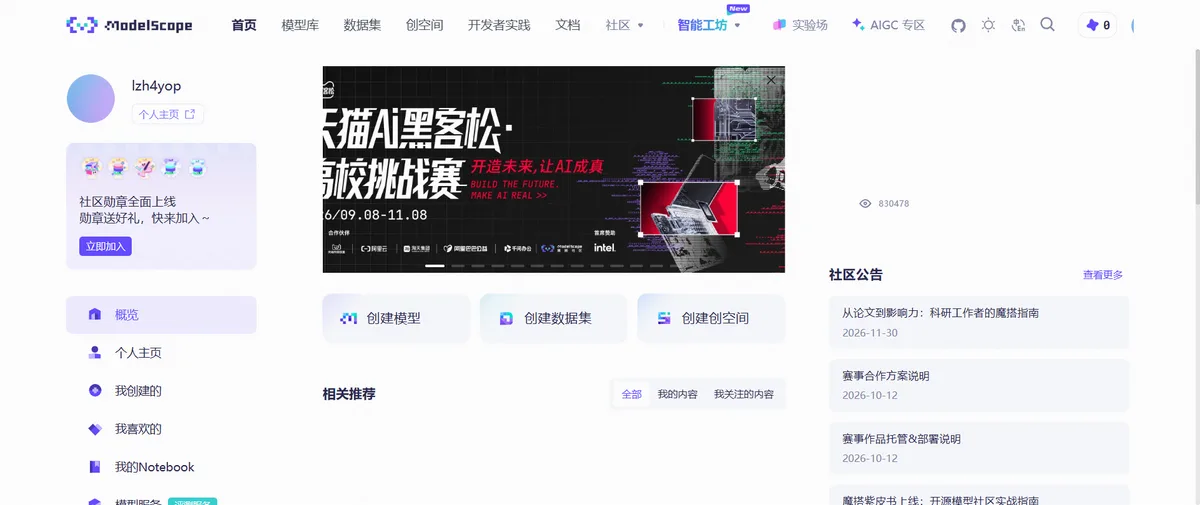The height and width of the screenshot is (505, 1200).
Task: Select 我喜欢的 in the sidebar
Action: [161, 429]
